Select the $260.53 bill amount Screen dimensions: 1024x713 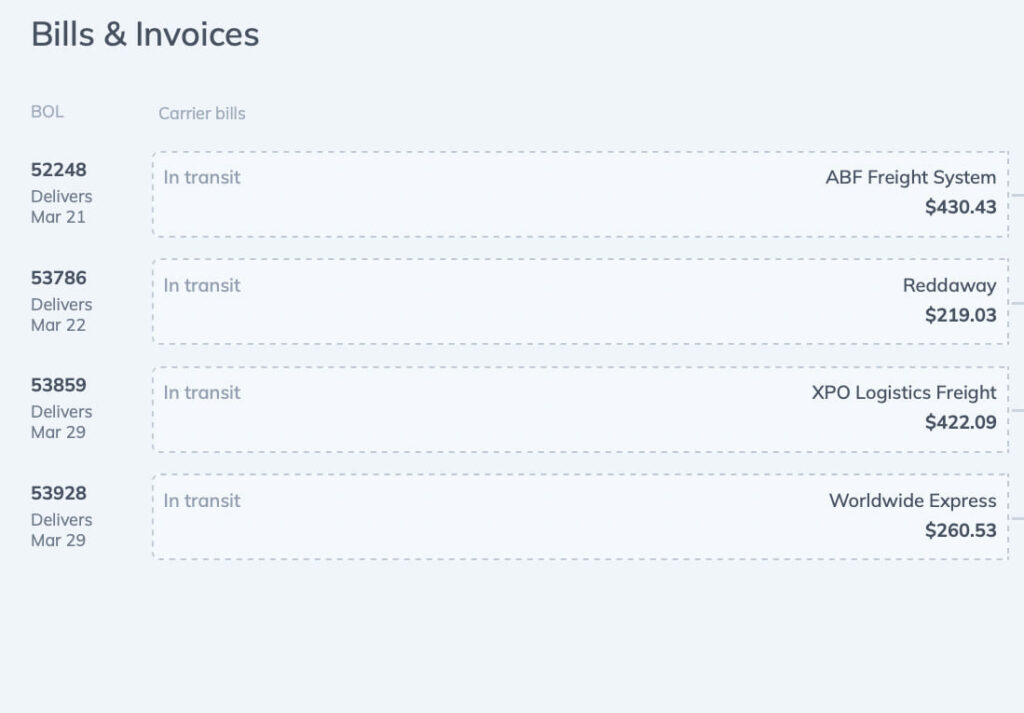(960, 530)
